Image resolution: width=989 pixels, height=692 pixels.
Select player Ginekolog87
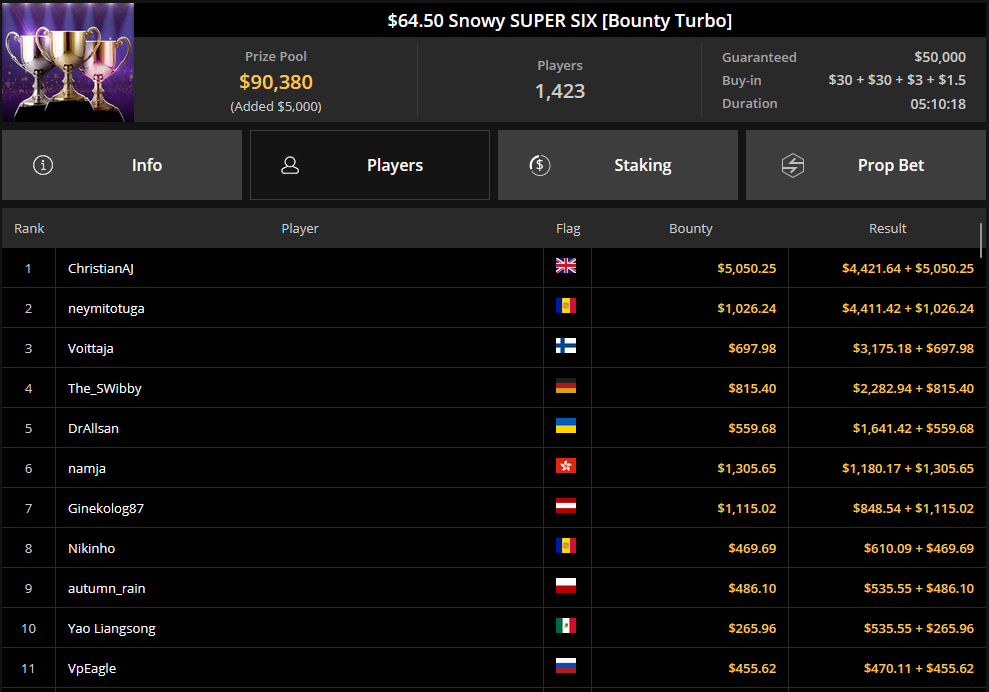pyautogui.click(x=106, y=508)
